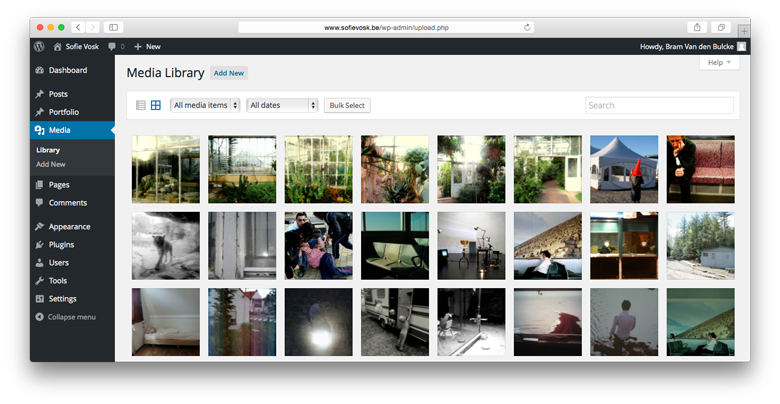
Task: Open Tools in the sidebar
Action: click(x=72, y=281)
